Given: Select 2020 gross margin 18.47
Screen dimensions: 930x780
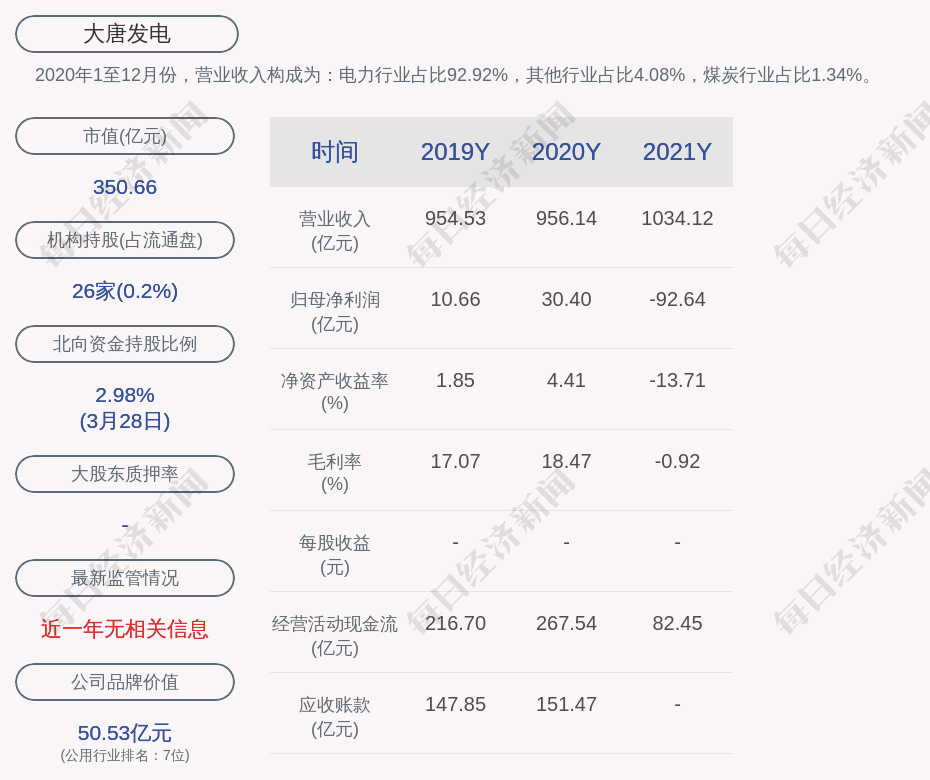Looking at the screenshot, I should pyautogui.click(x=566, y=461).
